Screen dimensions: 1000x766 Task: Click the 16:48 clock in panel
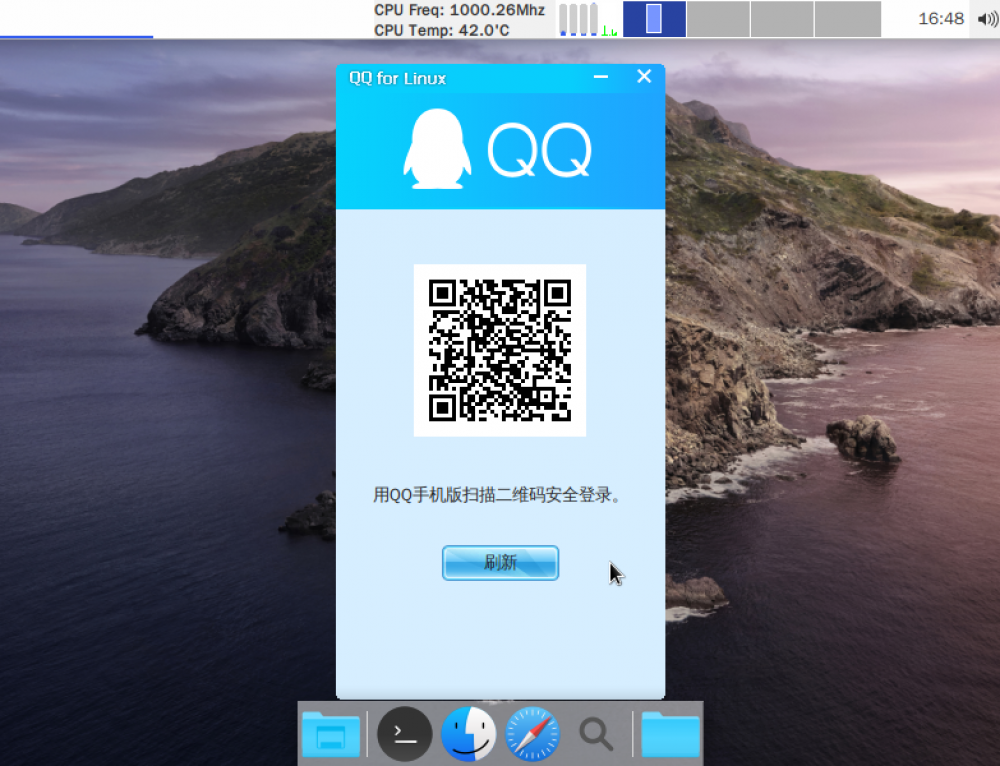(x=940, y=19)
